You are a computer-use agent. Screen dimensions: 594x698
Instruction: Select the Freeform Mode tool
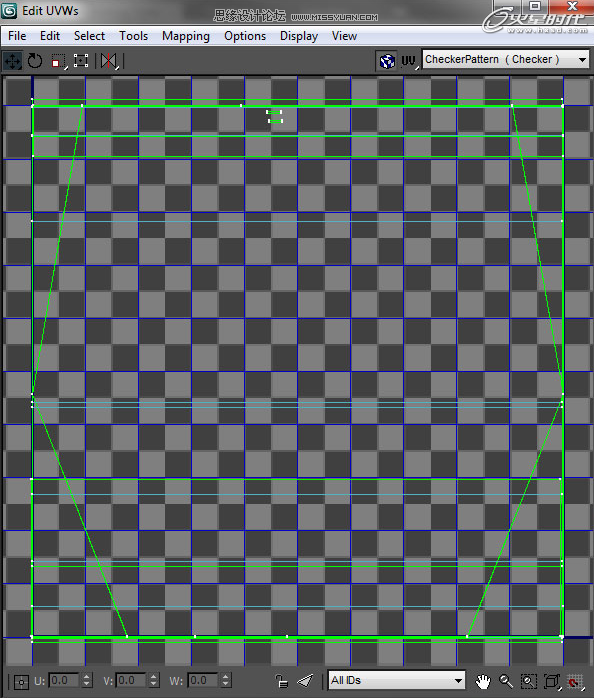pyautogui.click(x=81, y=61)
